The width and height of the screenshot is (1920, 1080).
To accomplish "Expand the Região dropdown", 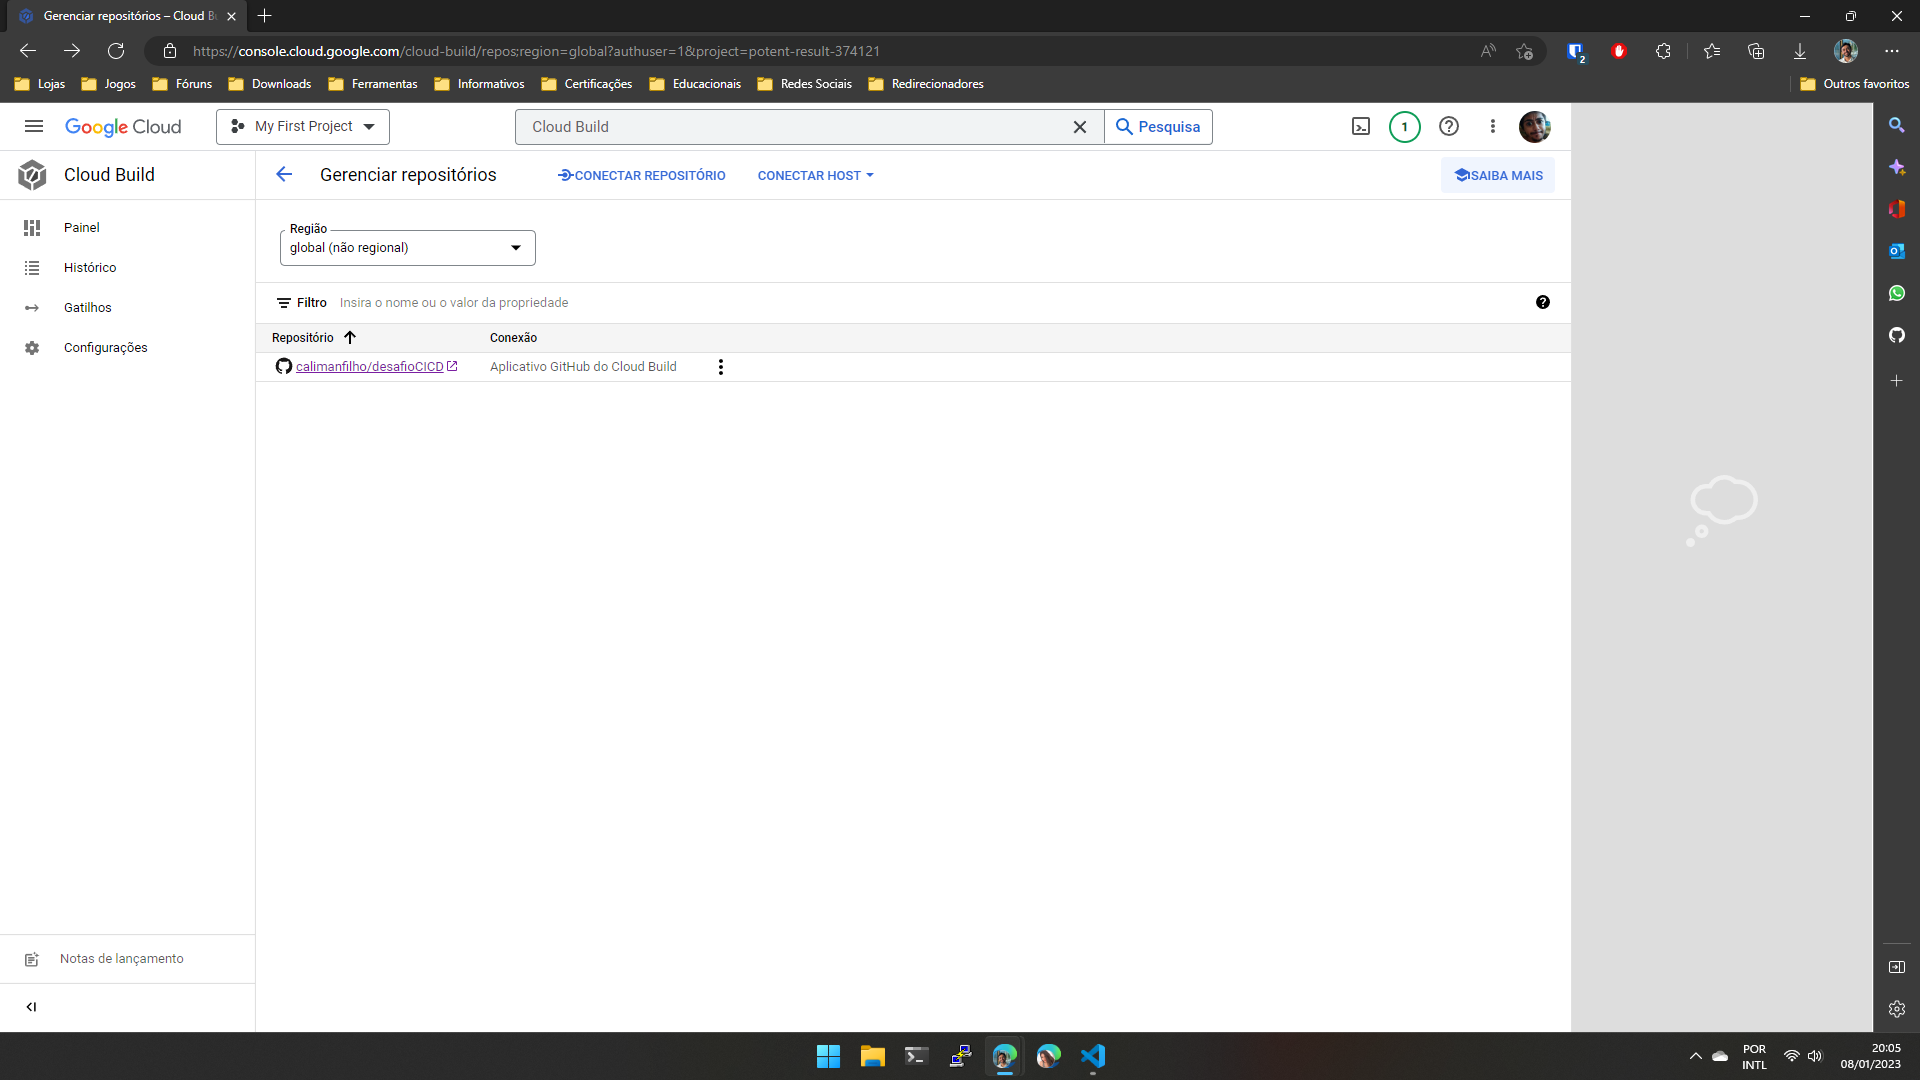I will pos(408,248).
